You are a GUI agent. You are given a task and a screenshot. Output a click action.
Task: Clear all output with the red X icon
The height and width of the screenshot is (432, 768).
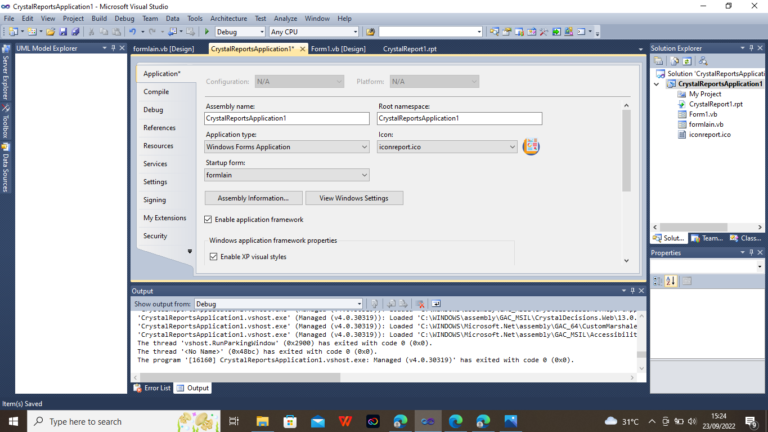pos(420,304)
